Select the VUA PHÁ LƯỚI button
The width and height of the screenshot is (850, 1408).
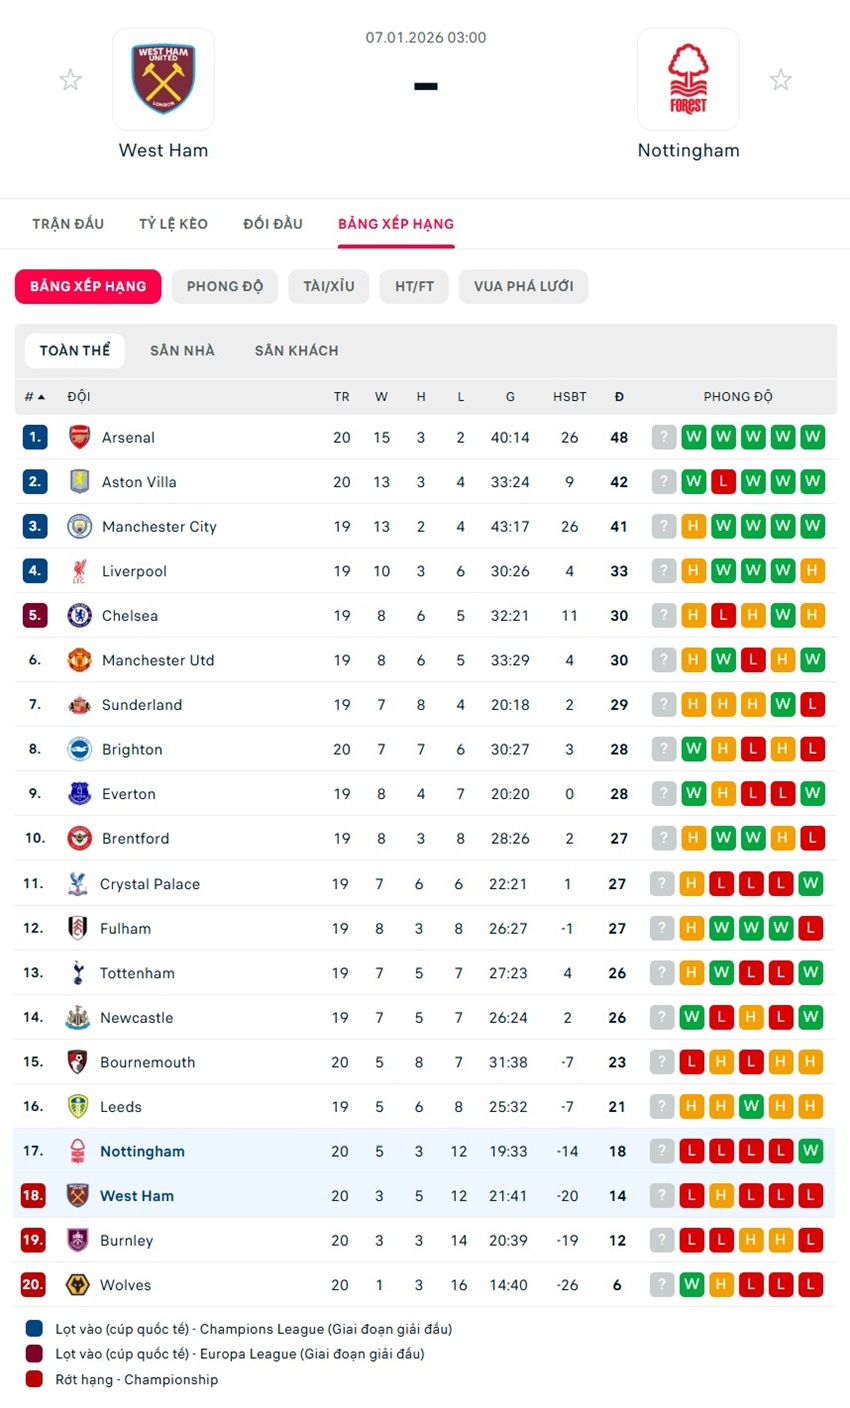(x=523, y=286)
